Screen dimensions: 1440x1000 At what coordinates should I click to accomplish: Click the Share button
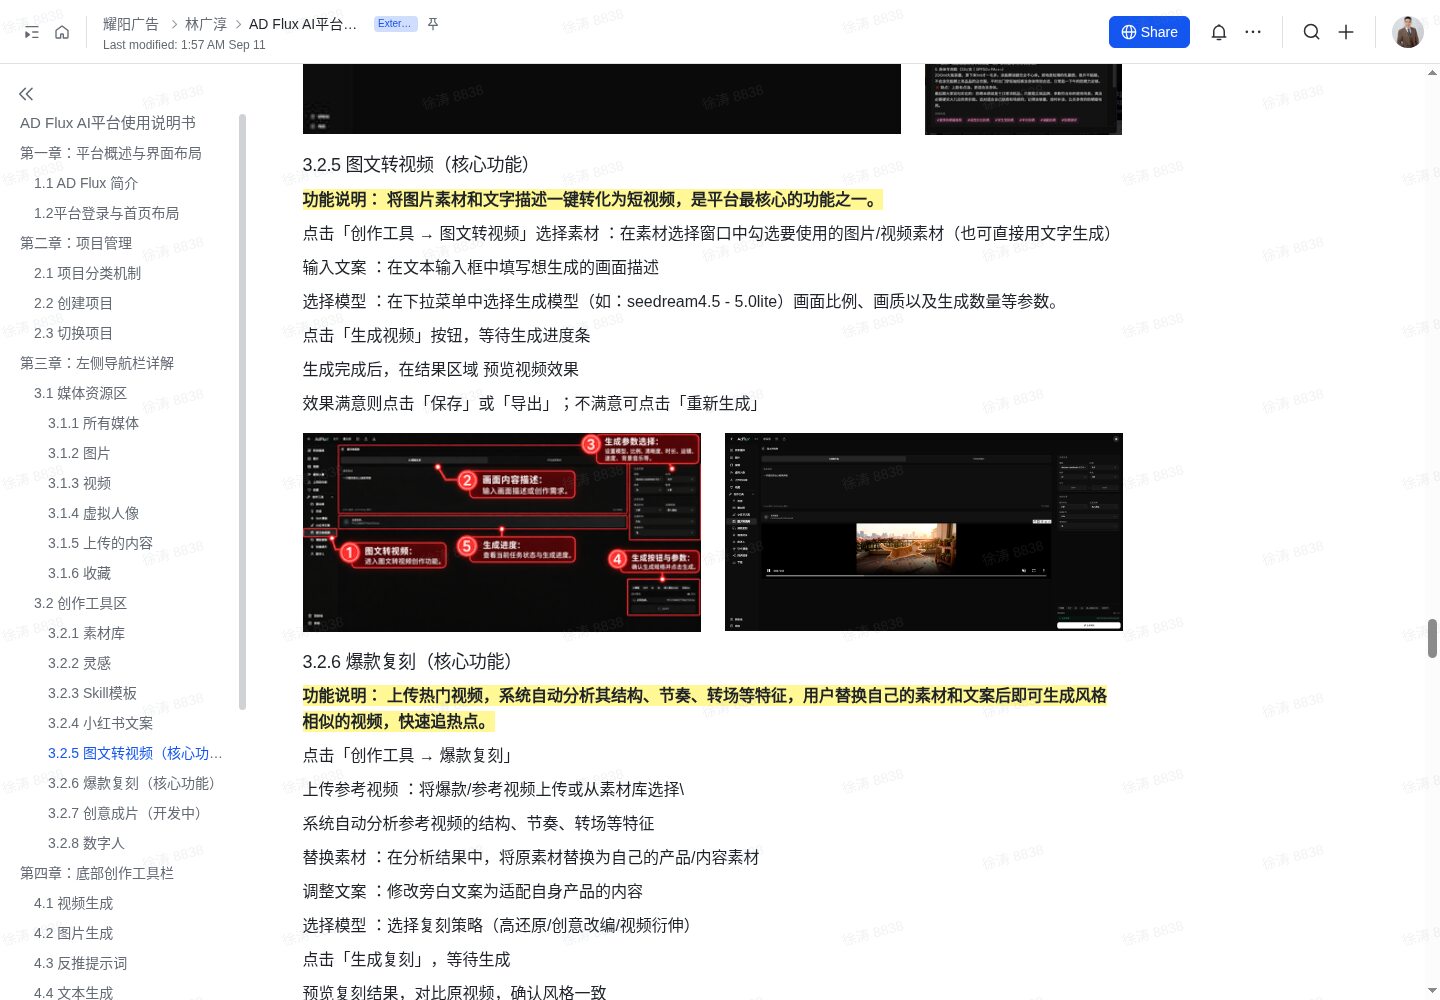pos(1149,32)
